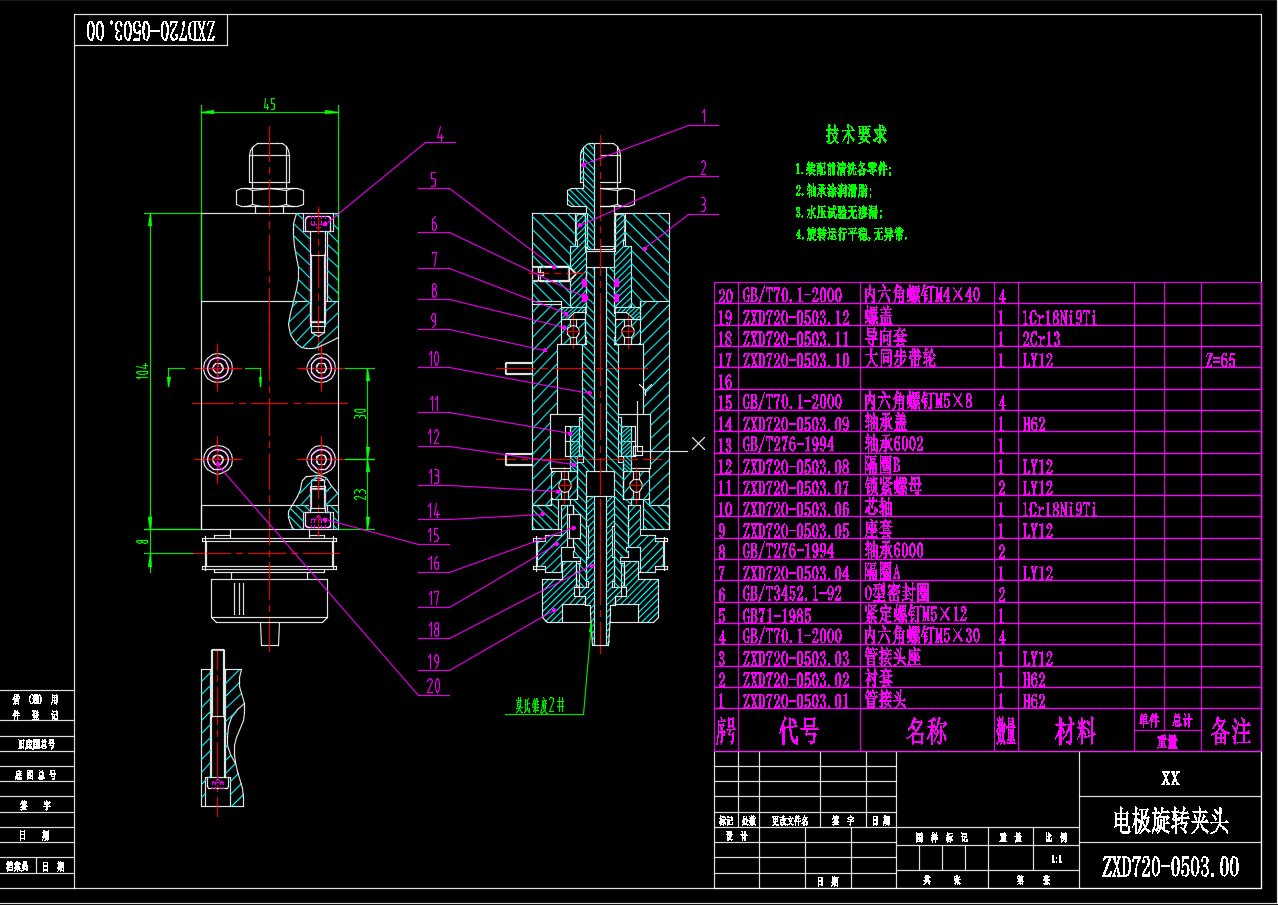The image size is (1278, 905).
Task: Select the XX company name cell
Action: pos(1170,778)
